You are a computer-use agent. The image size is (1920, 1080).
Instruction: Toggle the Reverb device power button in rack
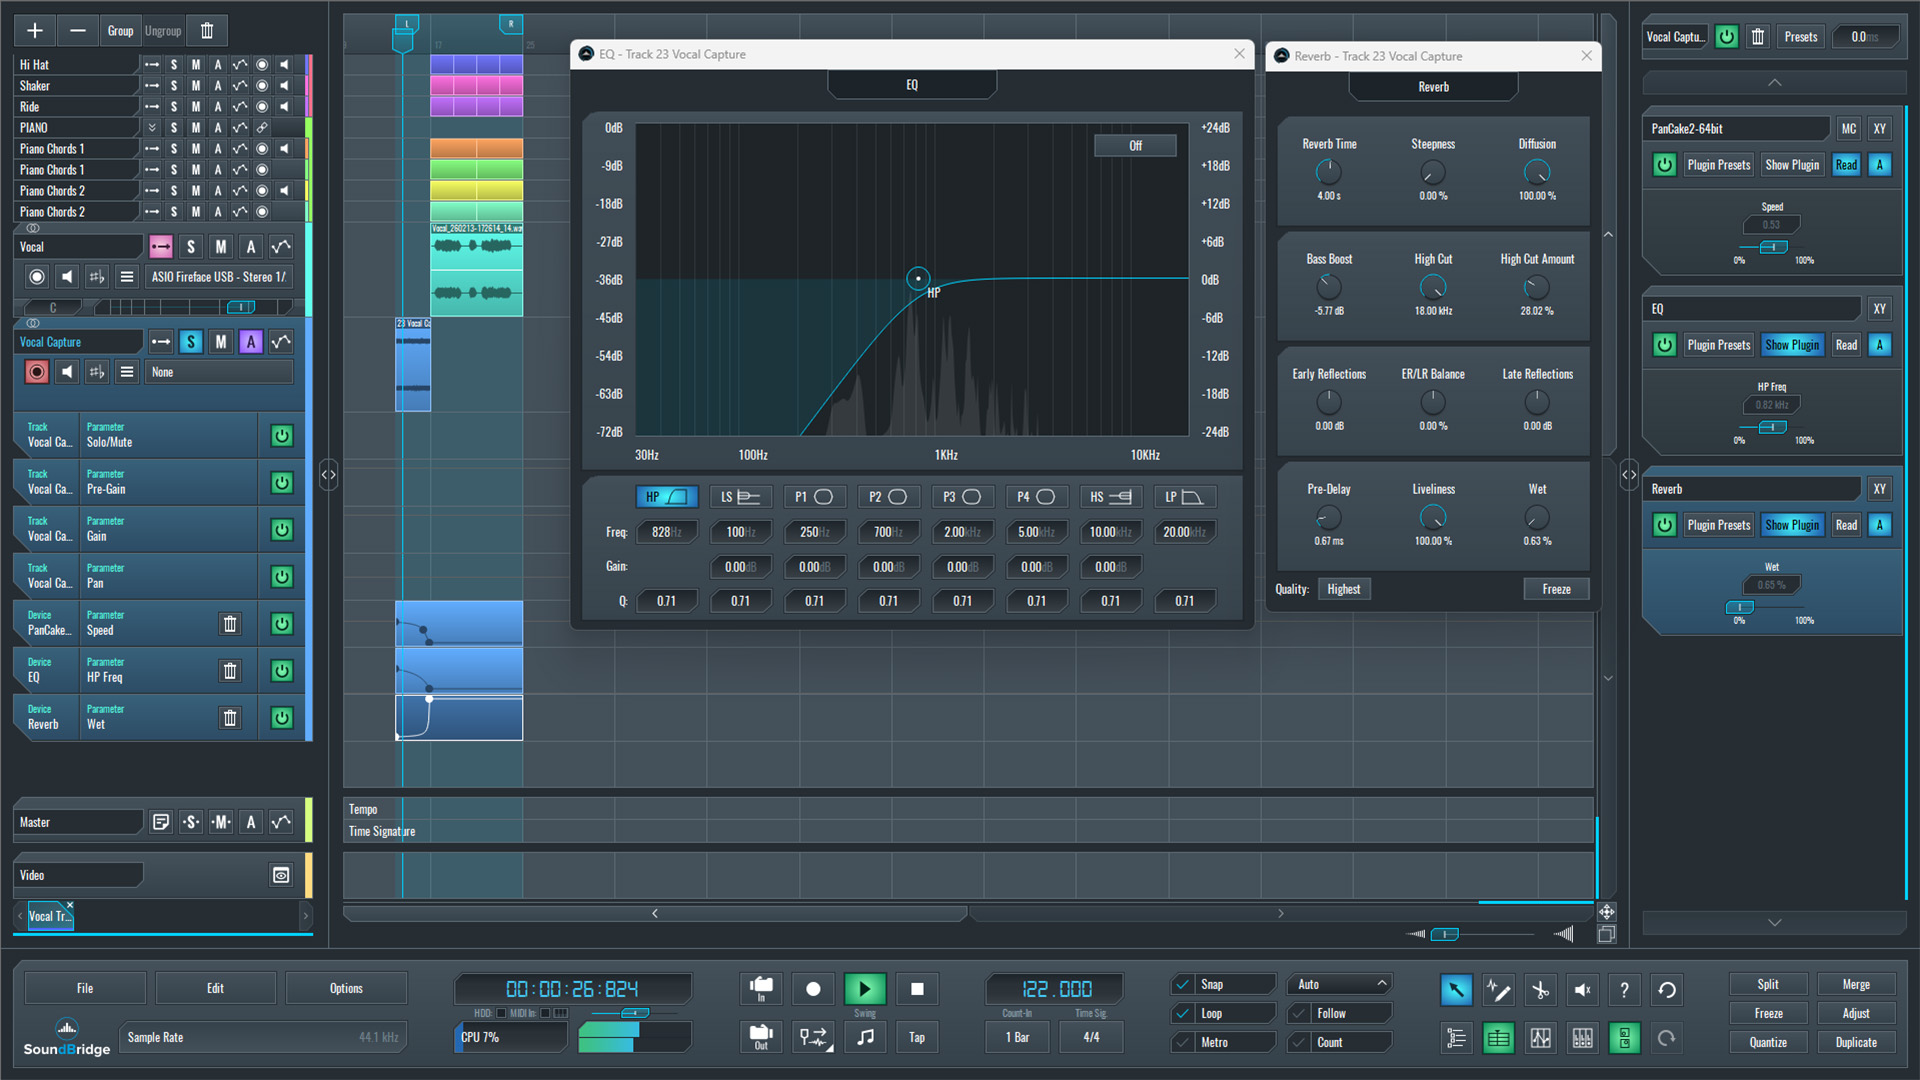[x=1664, y=525]
